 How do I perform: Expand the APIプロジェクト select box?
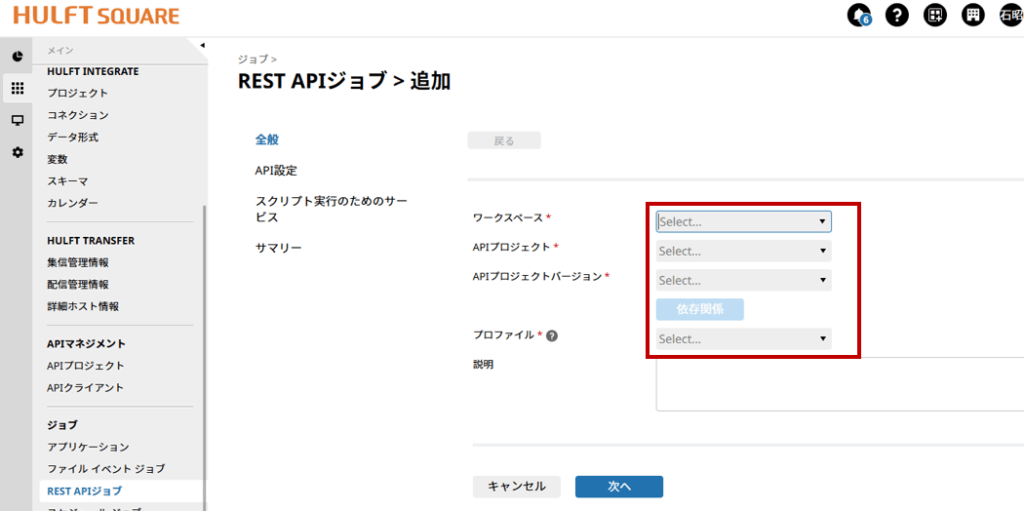coord(743,251)
